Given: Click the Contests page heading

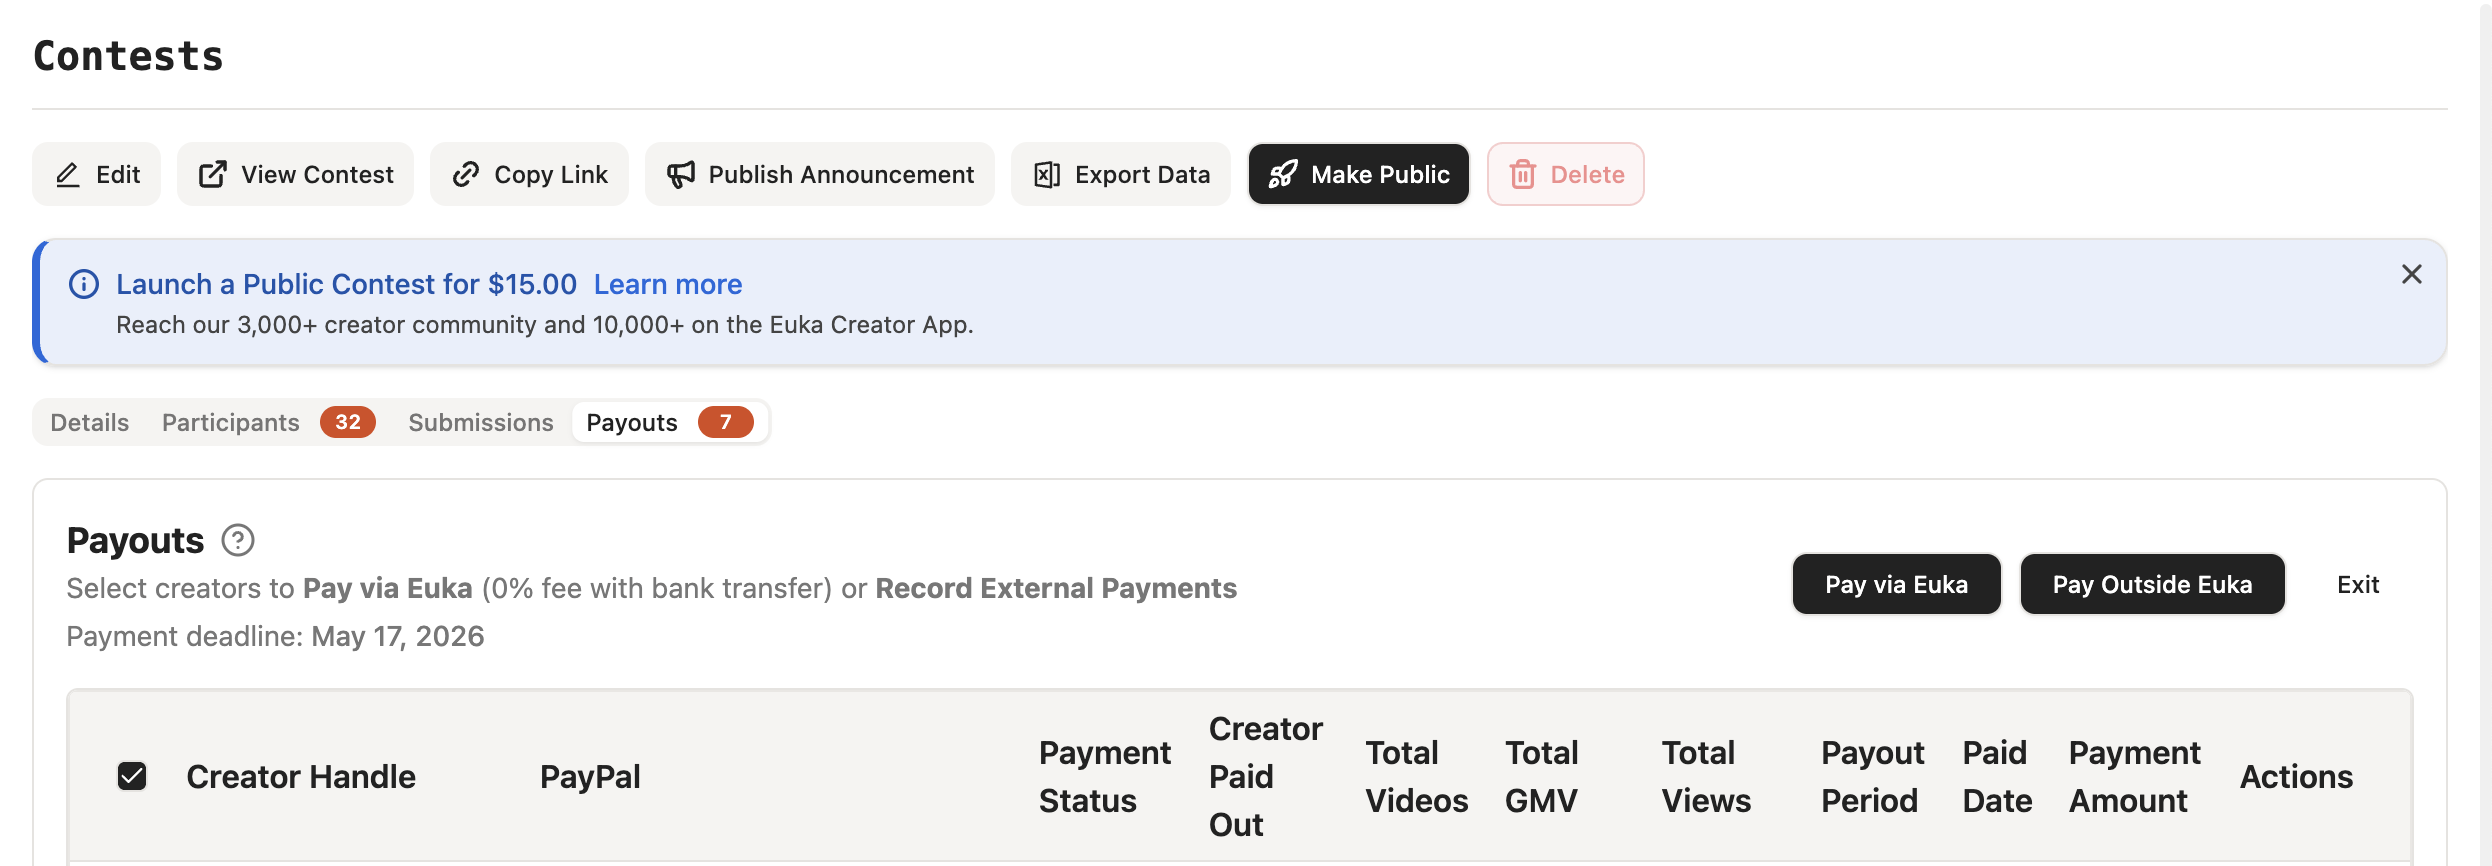Looking at the screenshot, I should [128, 56].
